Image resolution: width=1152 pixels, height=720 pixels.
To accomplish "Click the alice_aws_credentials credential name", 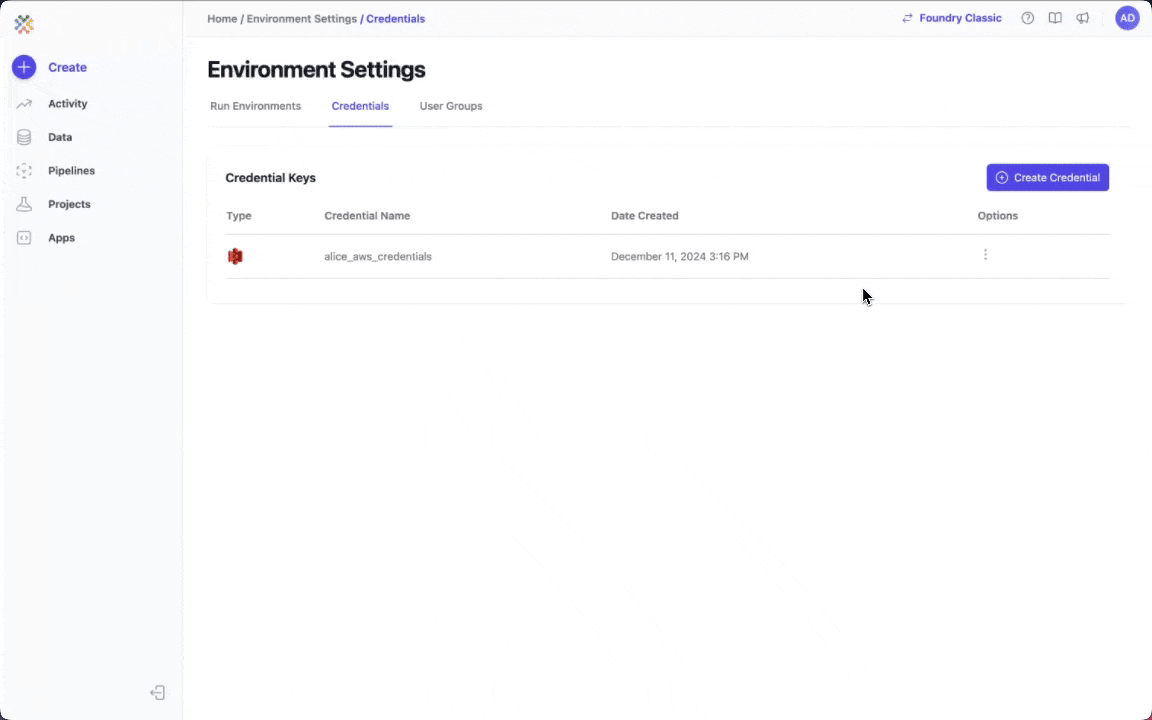I will coord(378,257).
